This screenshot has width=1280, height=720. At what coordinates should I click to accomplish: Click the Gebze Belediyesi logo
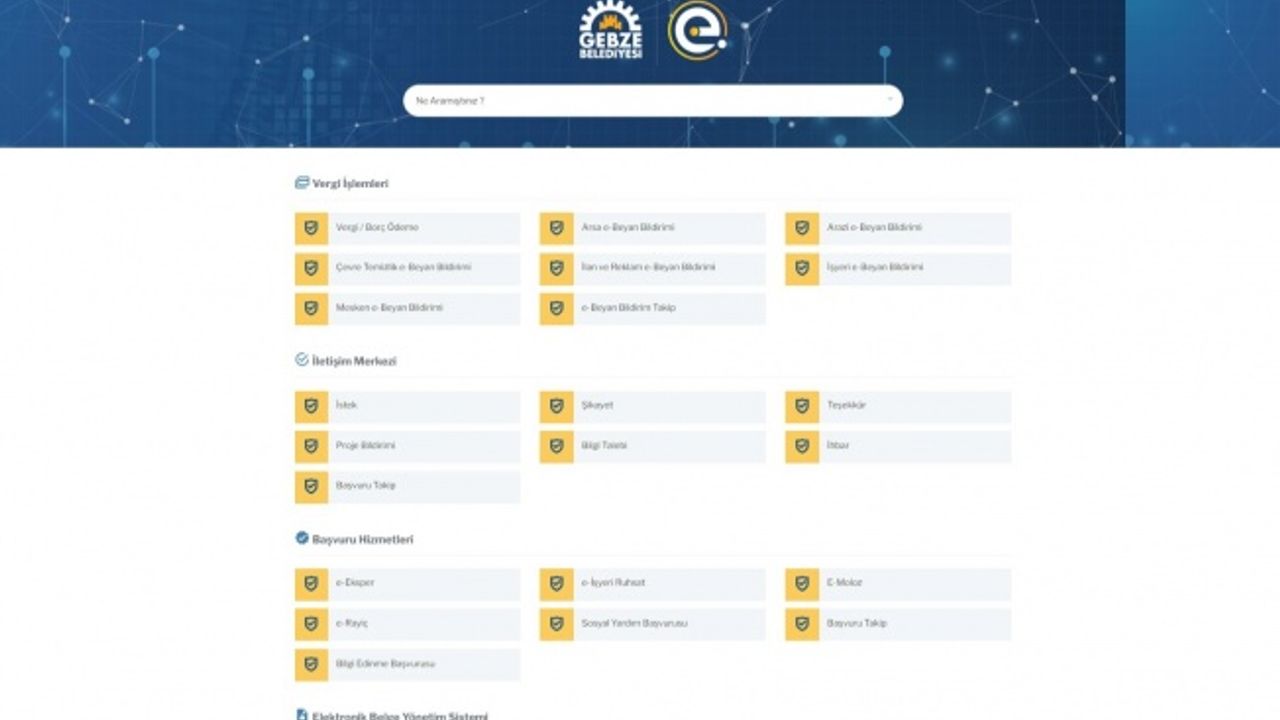point(610,31)
